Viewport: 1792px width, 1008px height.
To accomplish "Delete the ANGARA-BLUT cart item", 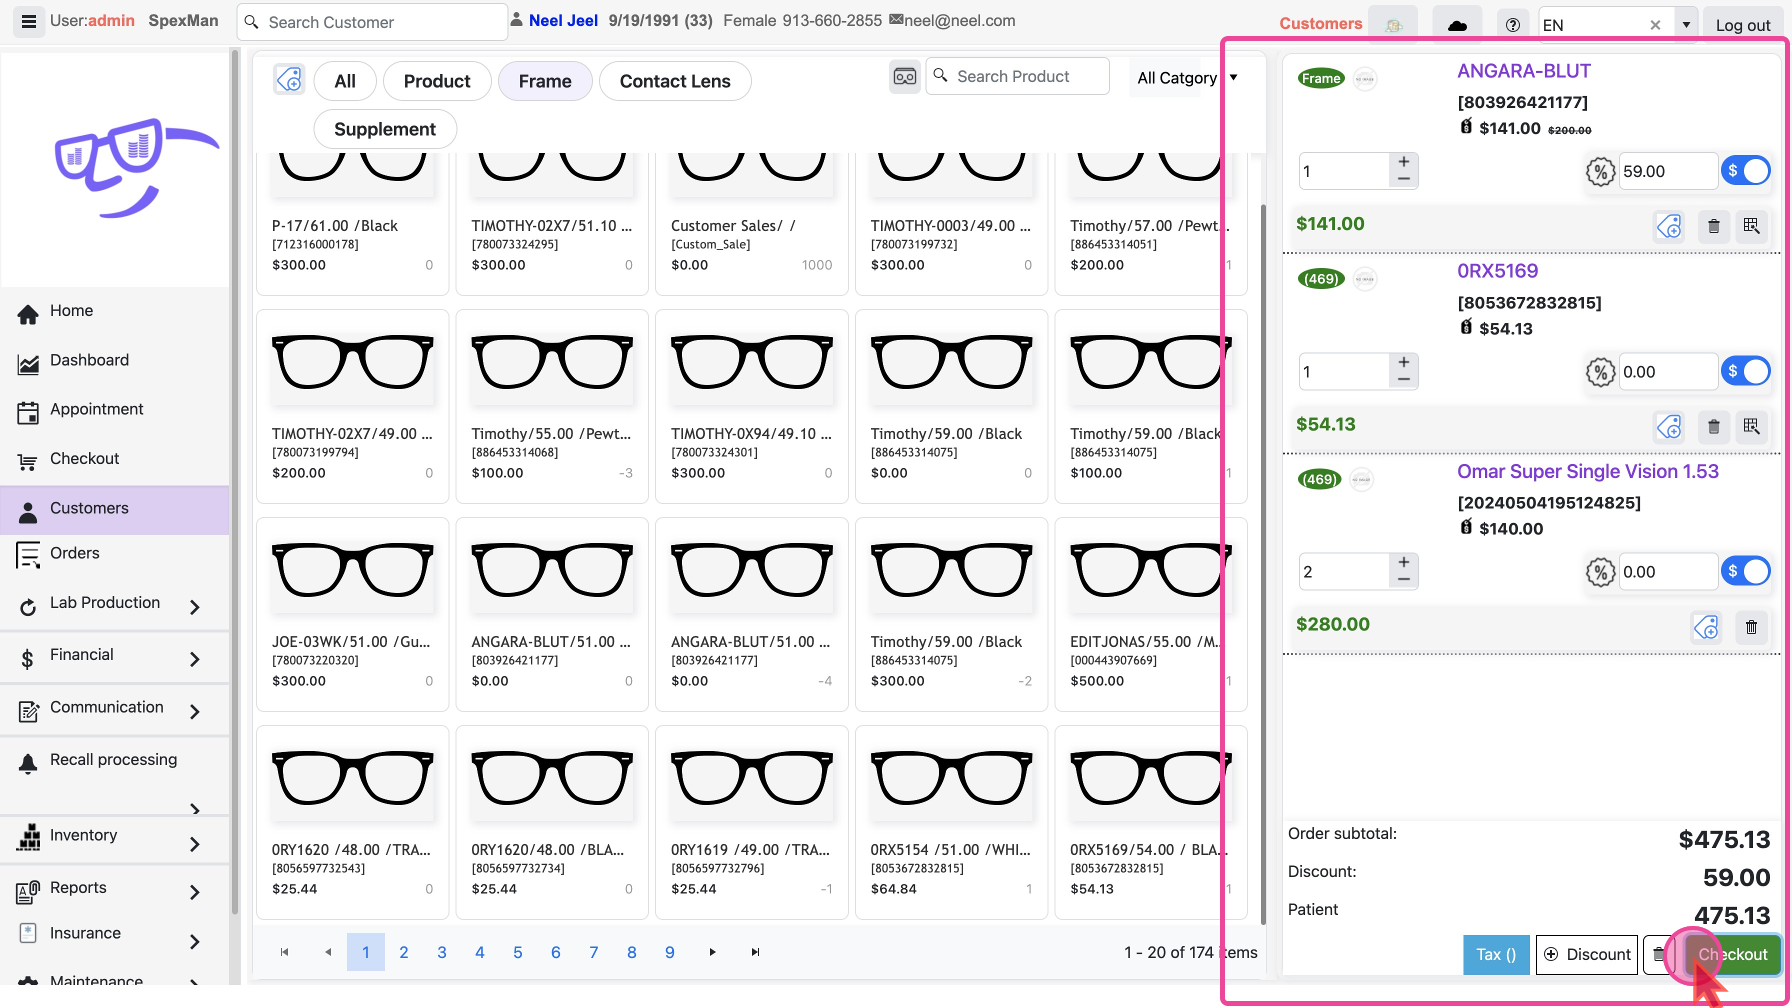I will tap(1713, 226).
